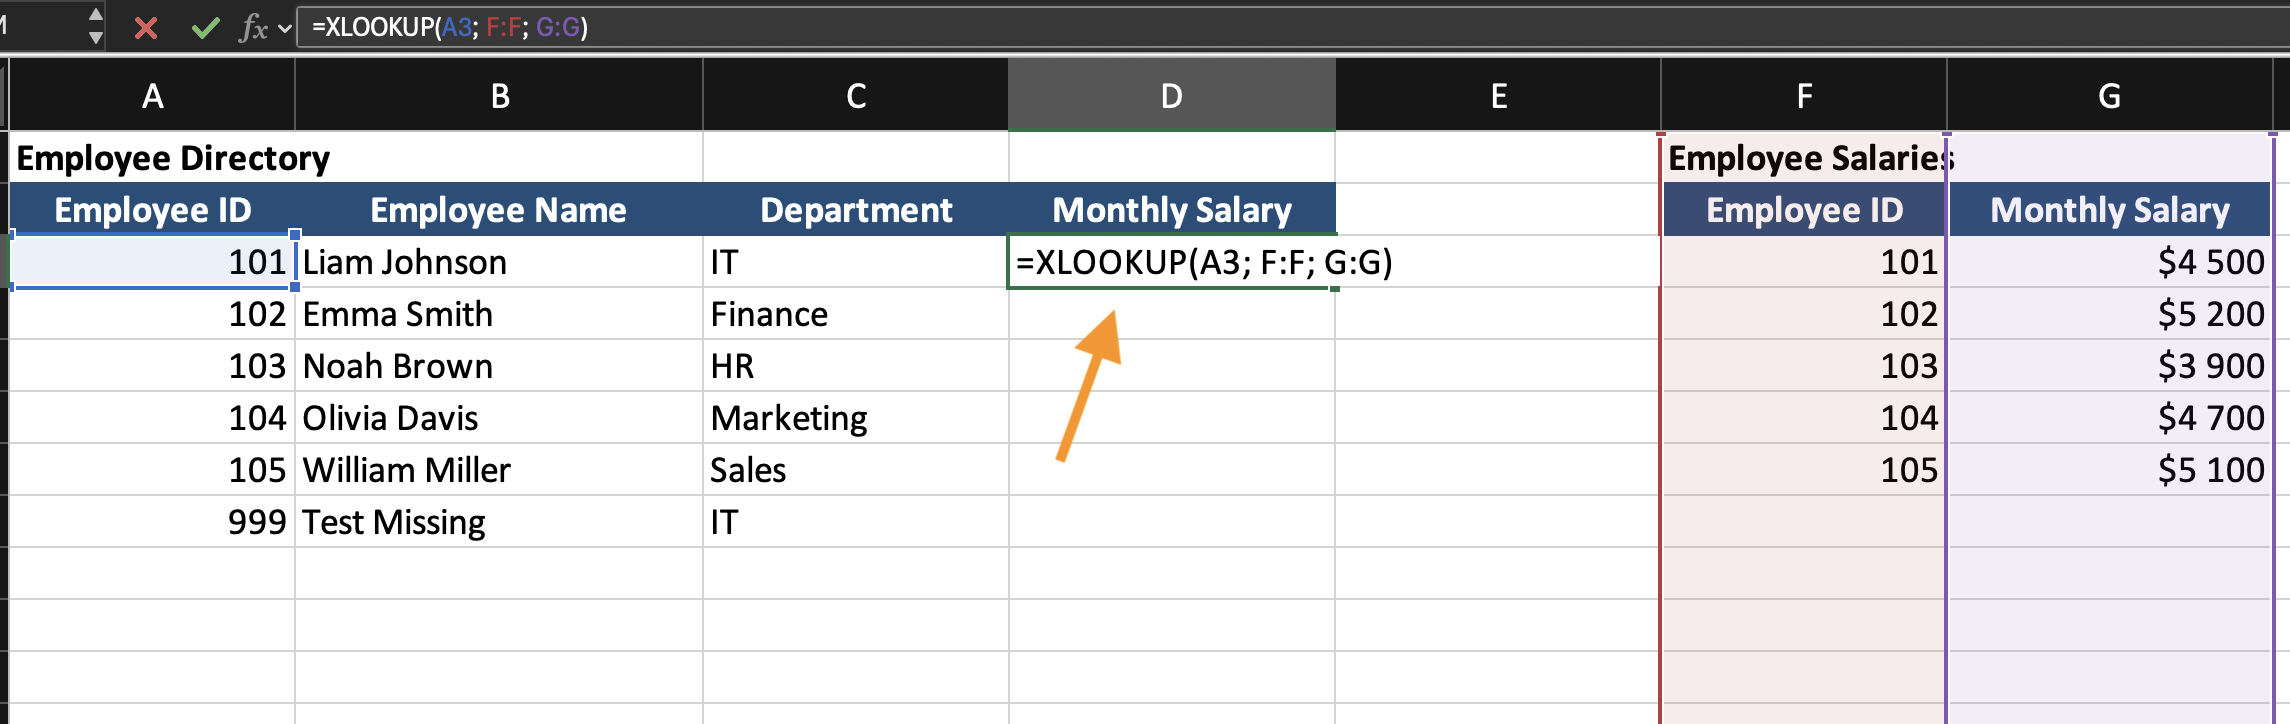Open the fx Insert Function dialog
Viewport: 2290px width, 724px height.
click(253, 28)
